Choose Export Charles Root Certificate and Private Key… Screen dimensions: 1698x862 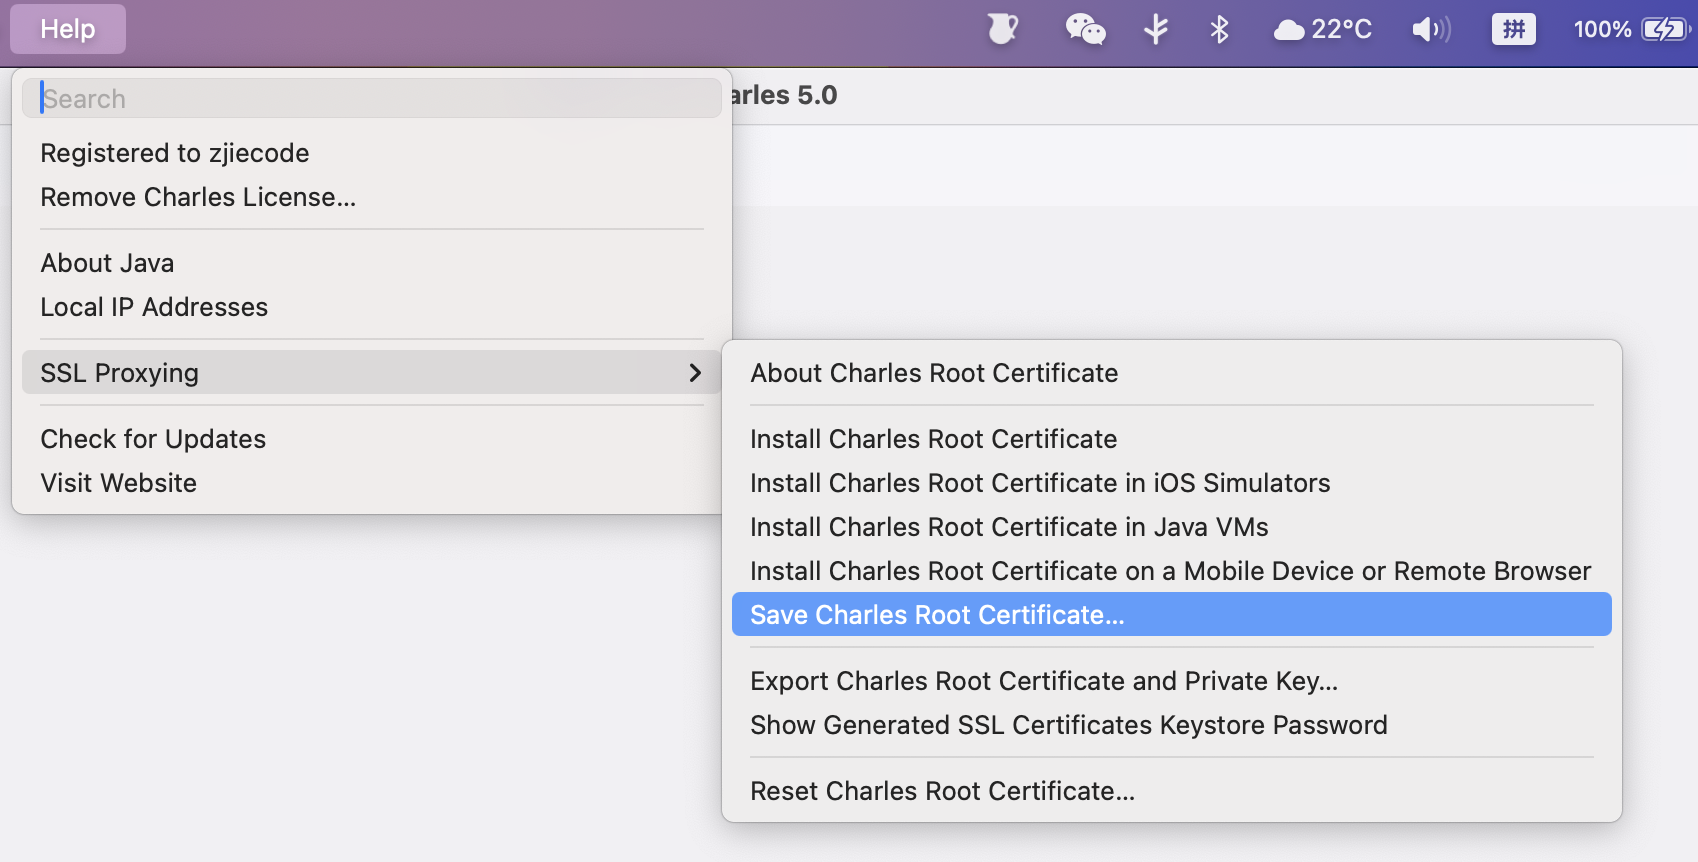(1044, 681)
